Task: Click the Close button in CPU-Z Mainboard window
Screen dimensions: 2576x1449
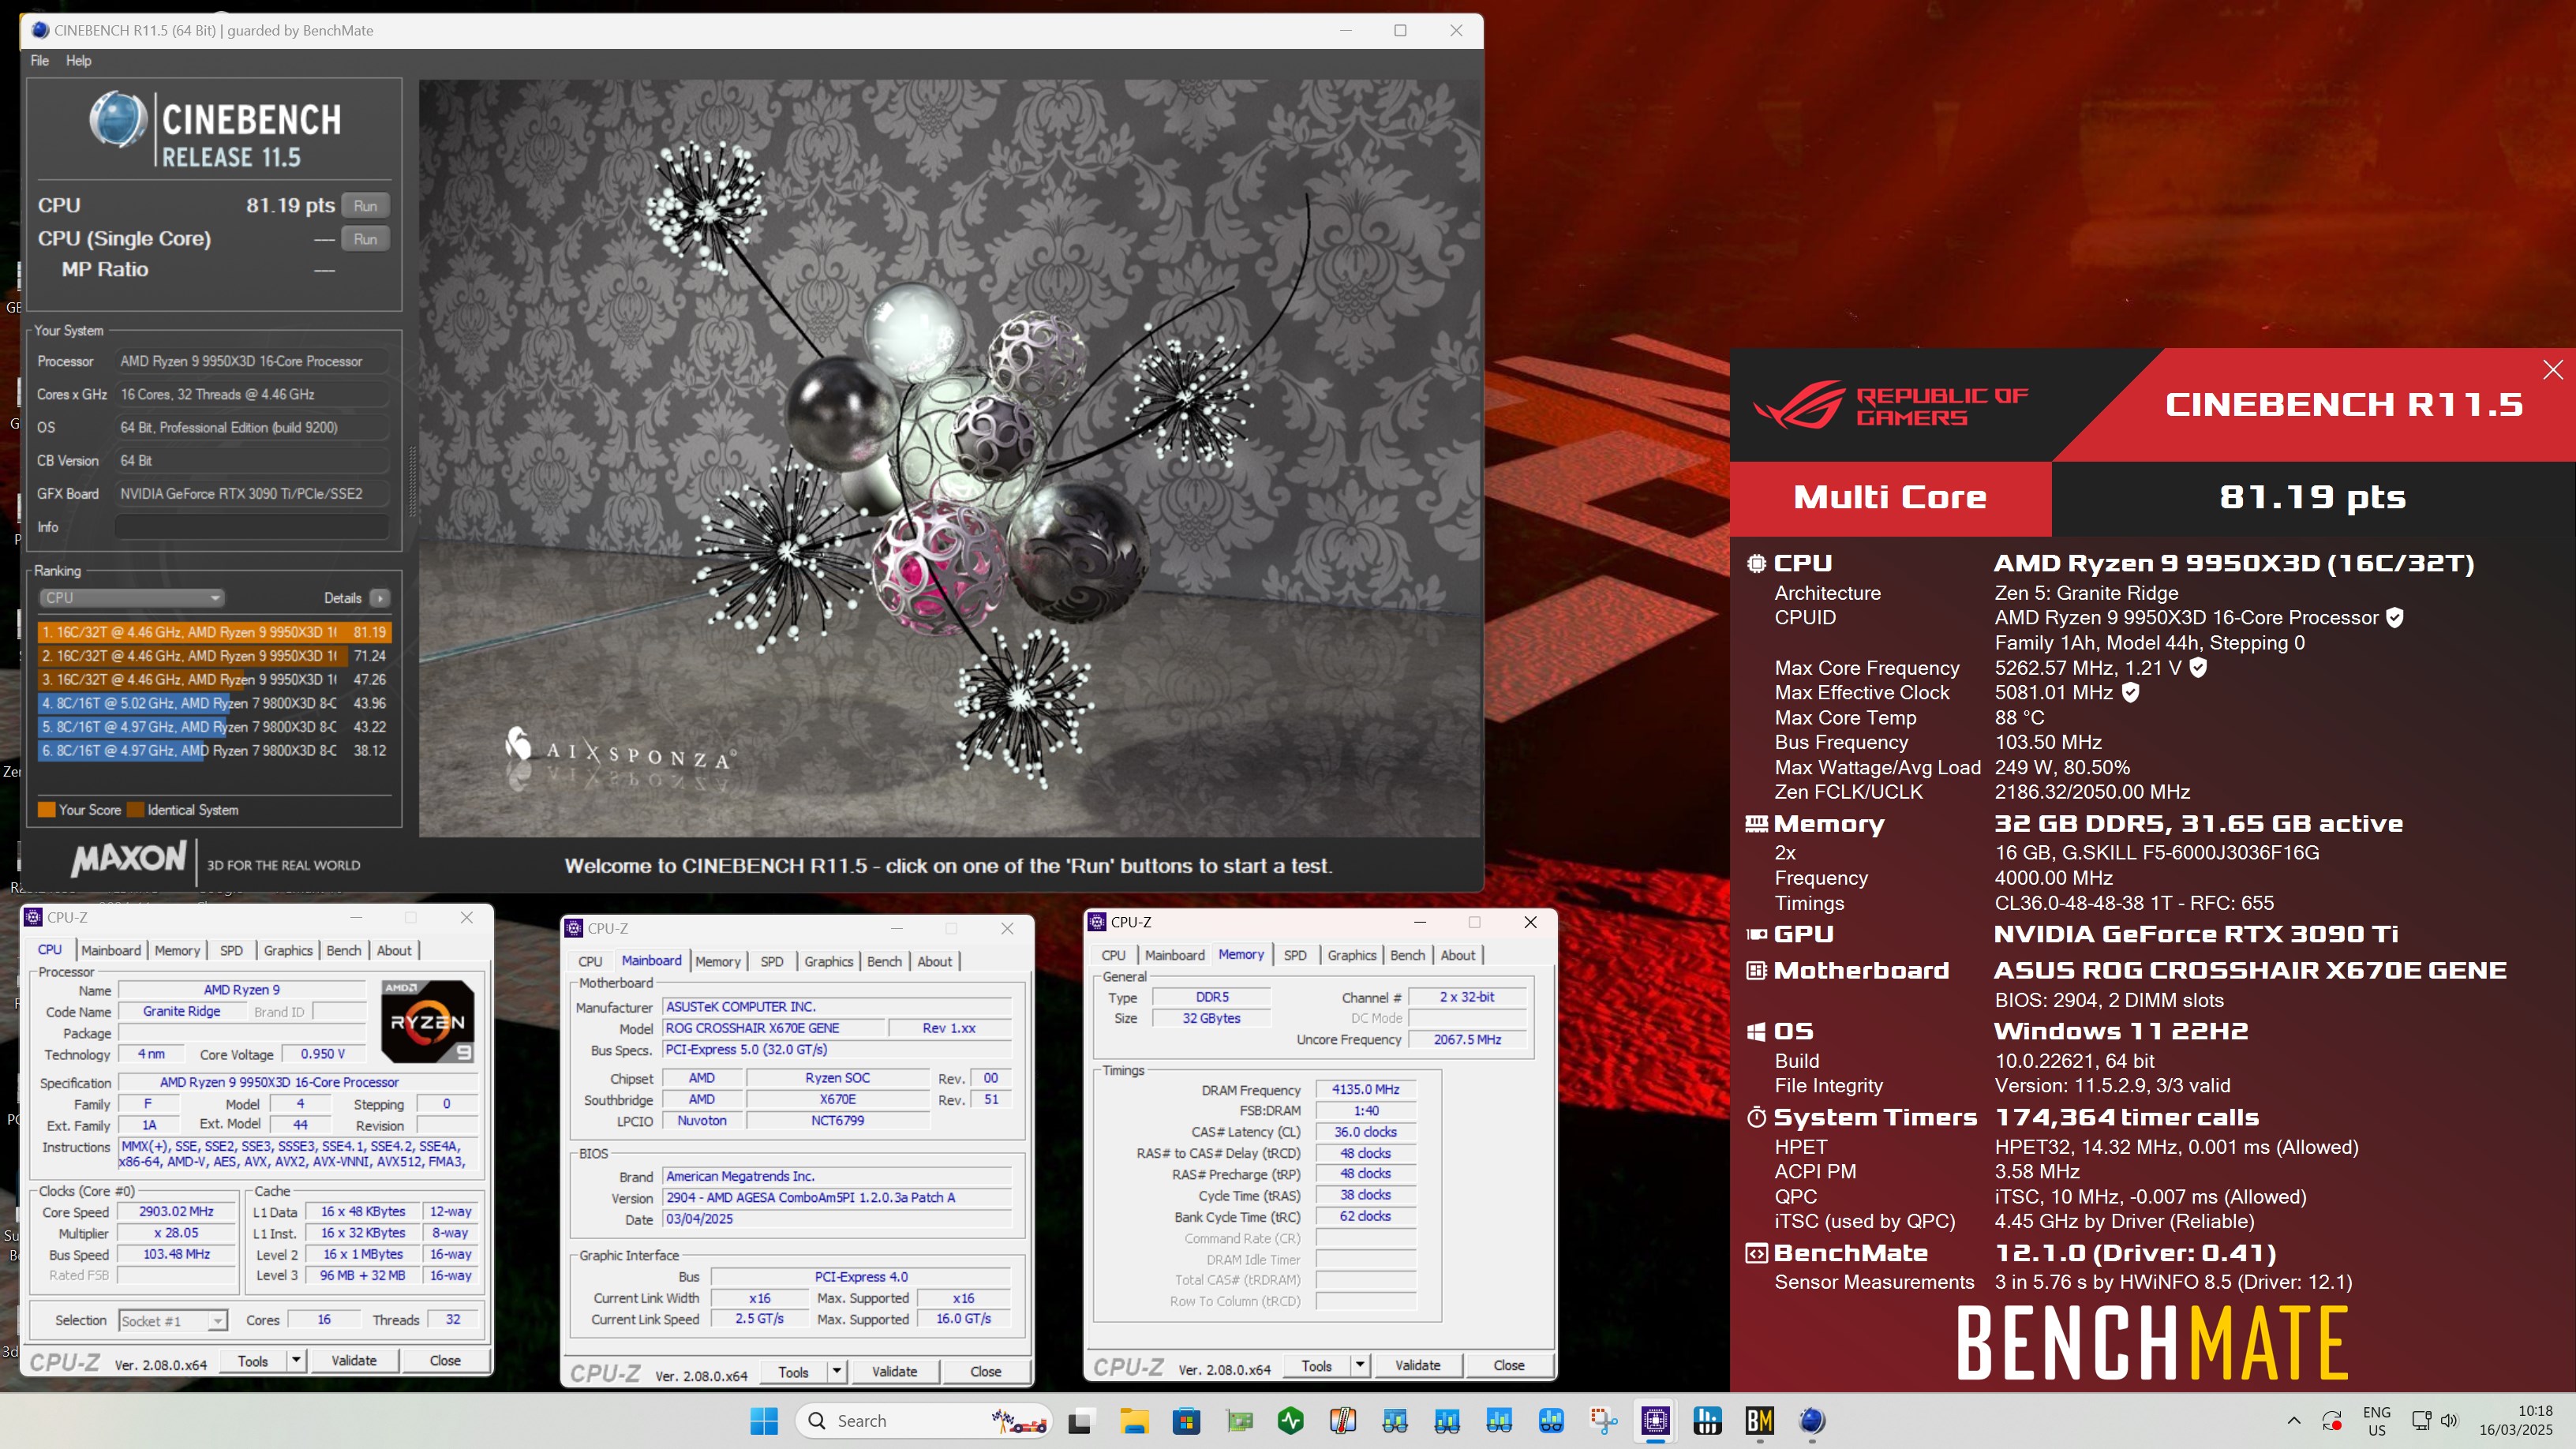Action: (x=985, y=1372)
